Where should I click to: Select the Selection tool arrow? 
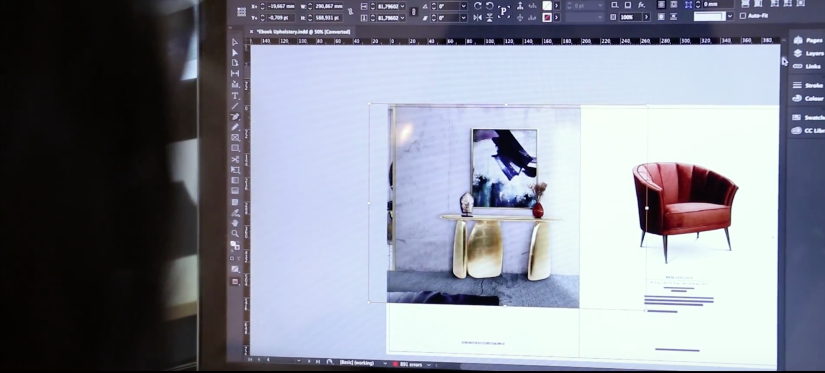[235, 43]
